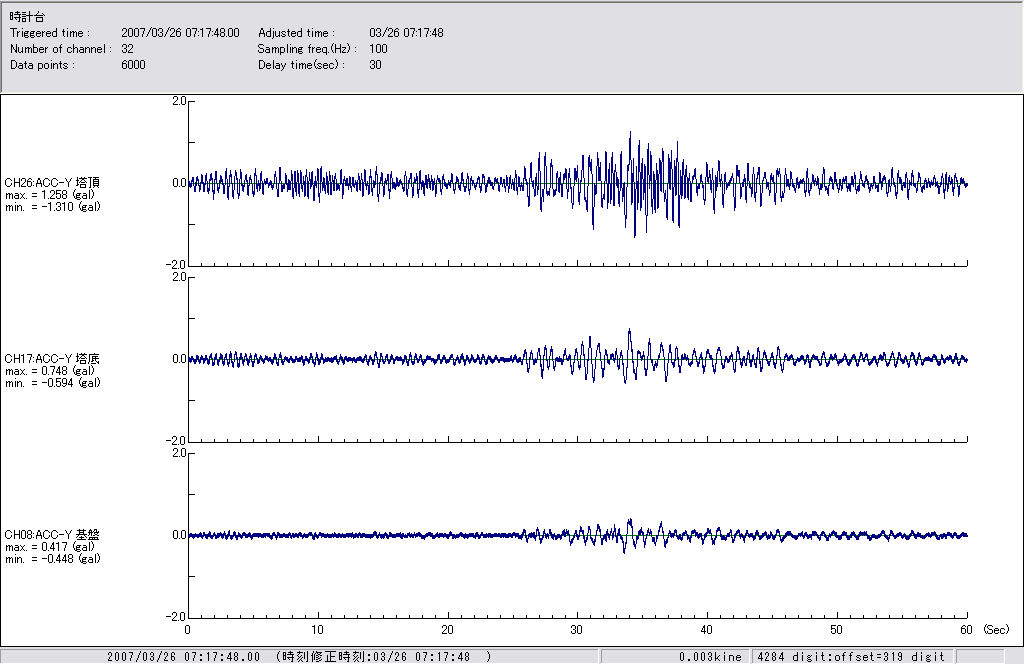This screenshot has width=1024, height=664.
Task: Click the 0.003kine status bar panel
Action: (710, 657)
